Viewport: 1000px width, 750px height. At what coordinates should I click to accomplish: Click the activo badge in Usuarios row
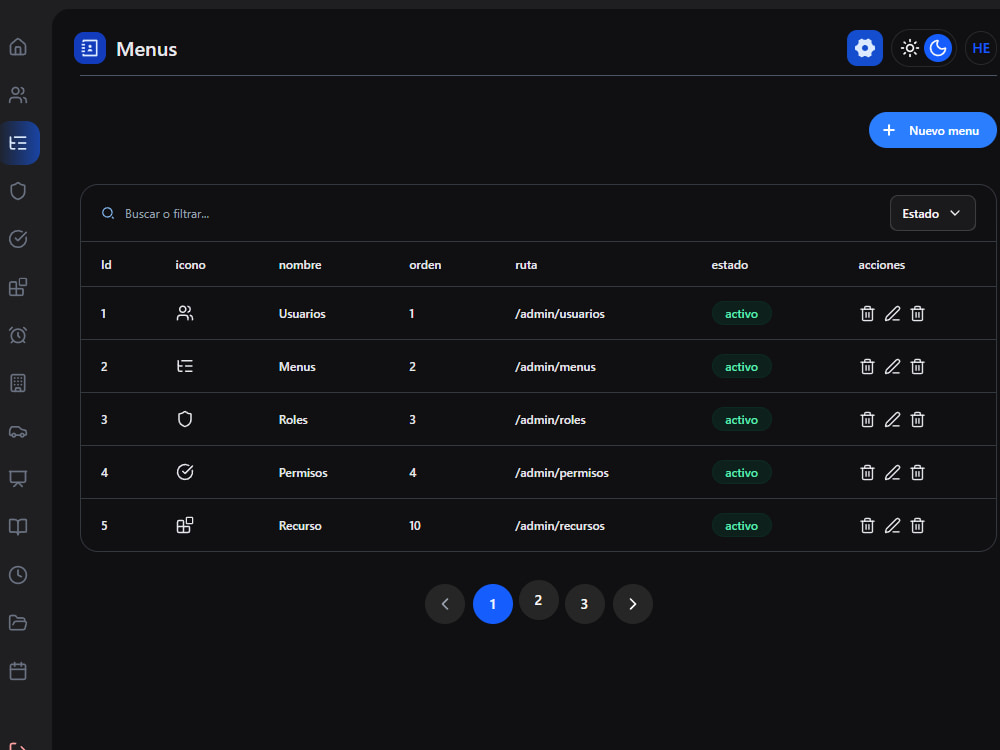tap(742, 314)
